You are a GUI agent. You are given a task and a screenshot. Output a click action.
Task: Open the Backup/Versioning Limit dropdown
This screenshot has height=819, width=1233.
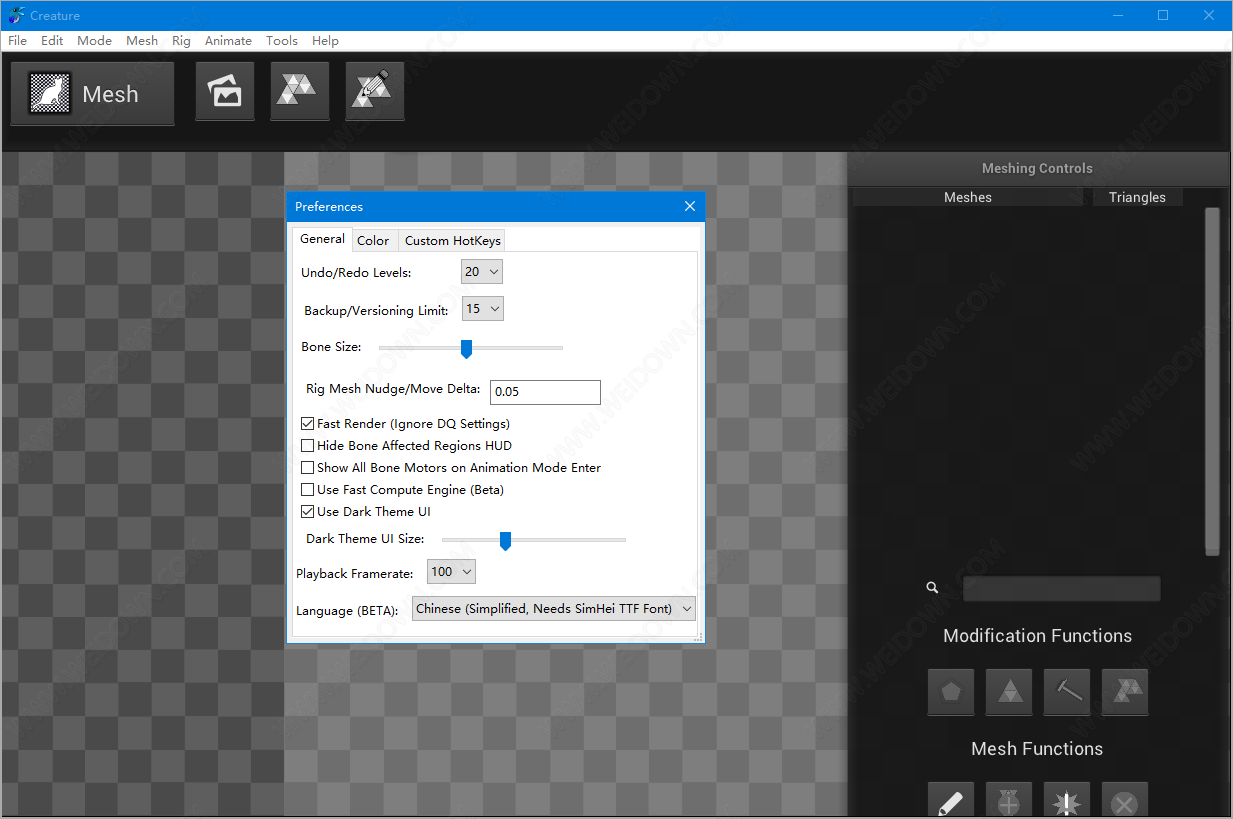[483, 309]
